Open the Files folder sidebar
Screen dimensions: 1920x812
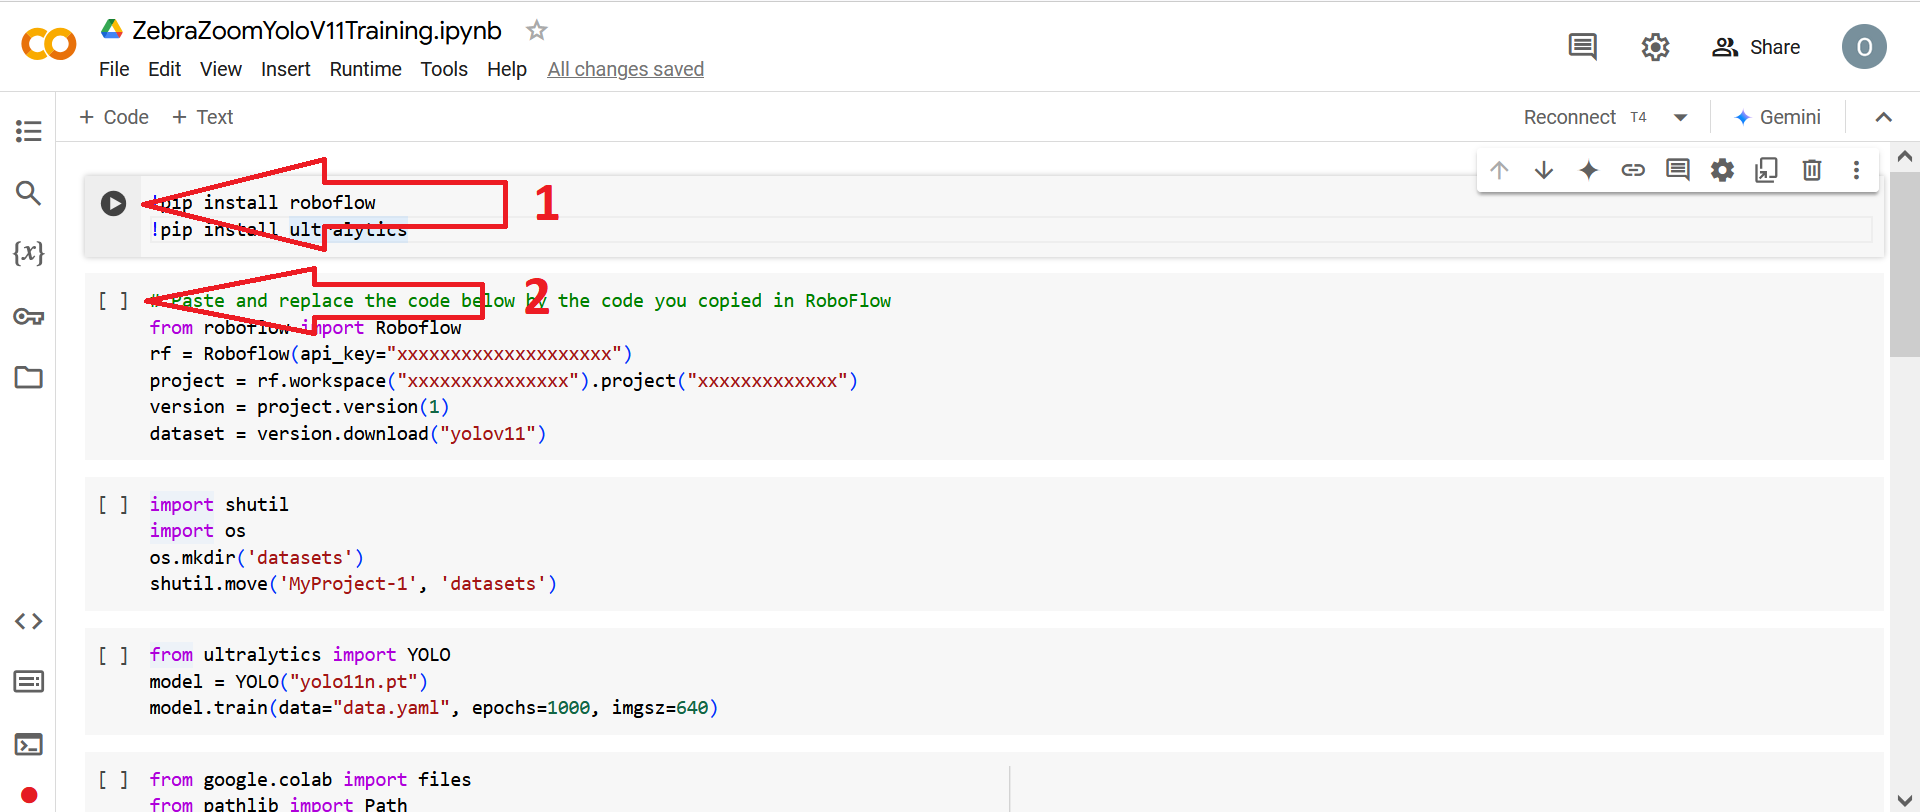(29, 377)
